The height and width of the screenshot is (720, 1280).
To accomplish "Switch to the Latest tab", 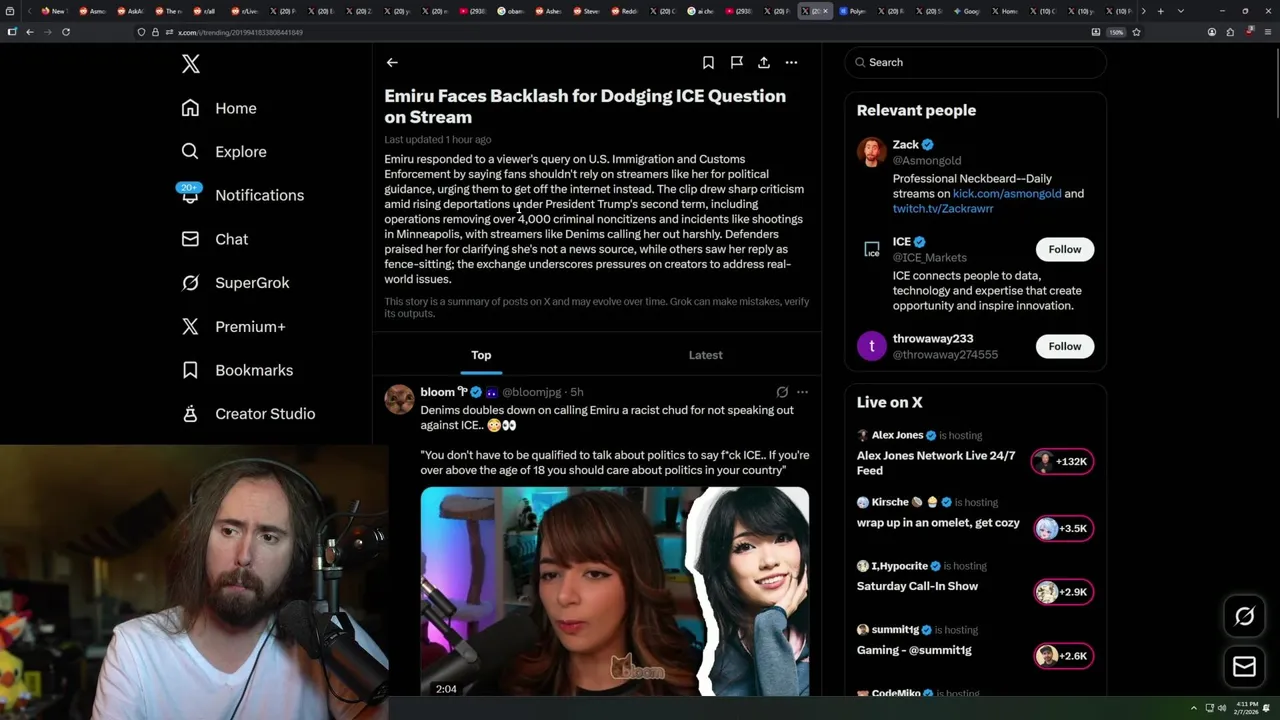I will tap(705, 355).
